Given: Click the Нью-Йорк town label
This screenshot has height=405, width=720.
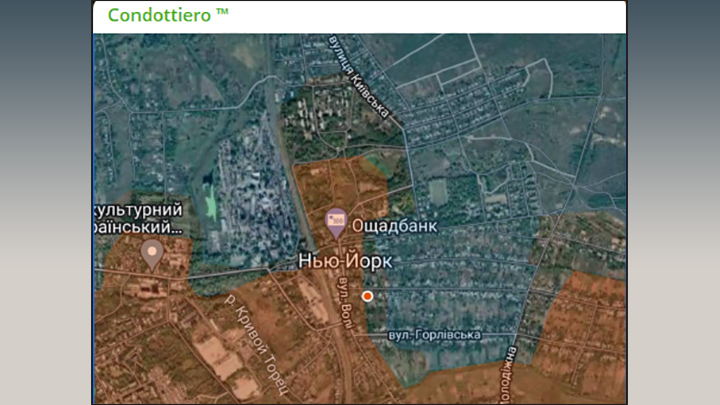Looking at the screenshot, I should coord(345,262).
